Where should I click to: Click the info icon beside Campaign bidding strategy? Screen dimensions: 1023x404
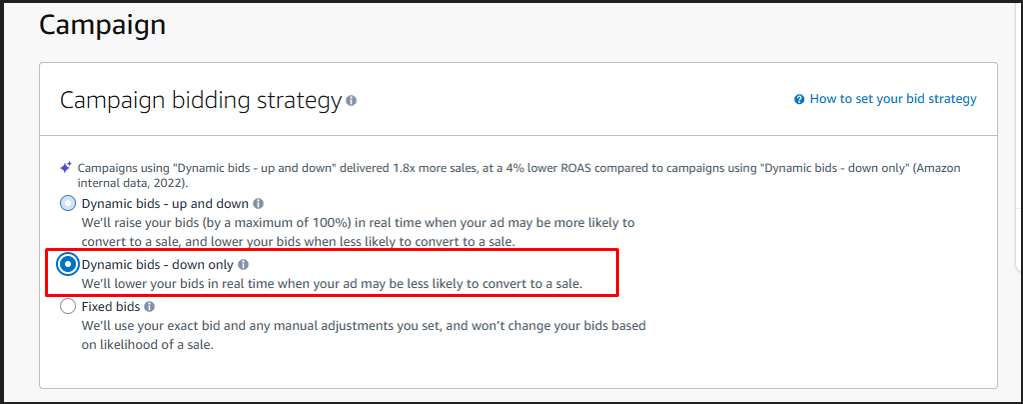click(x=351, y=101)
